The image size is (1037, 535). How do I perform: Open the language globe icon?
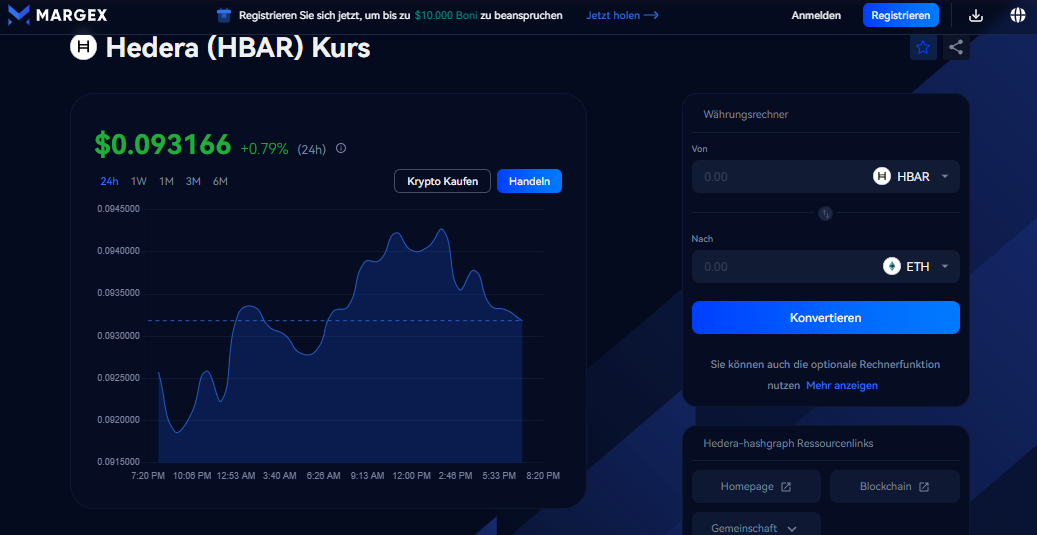click(1018, 15)
